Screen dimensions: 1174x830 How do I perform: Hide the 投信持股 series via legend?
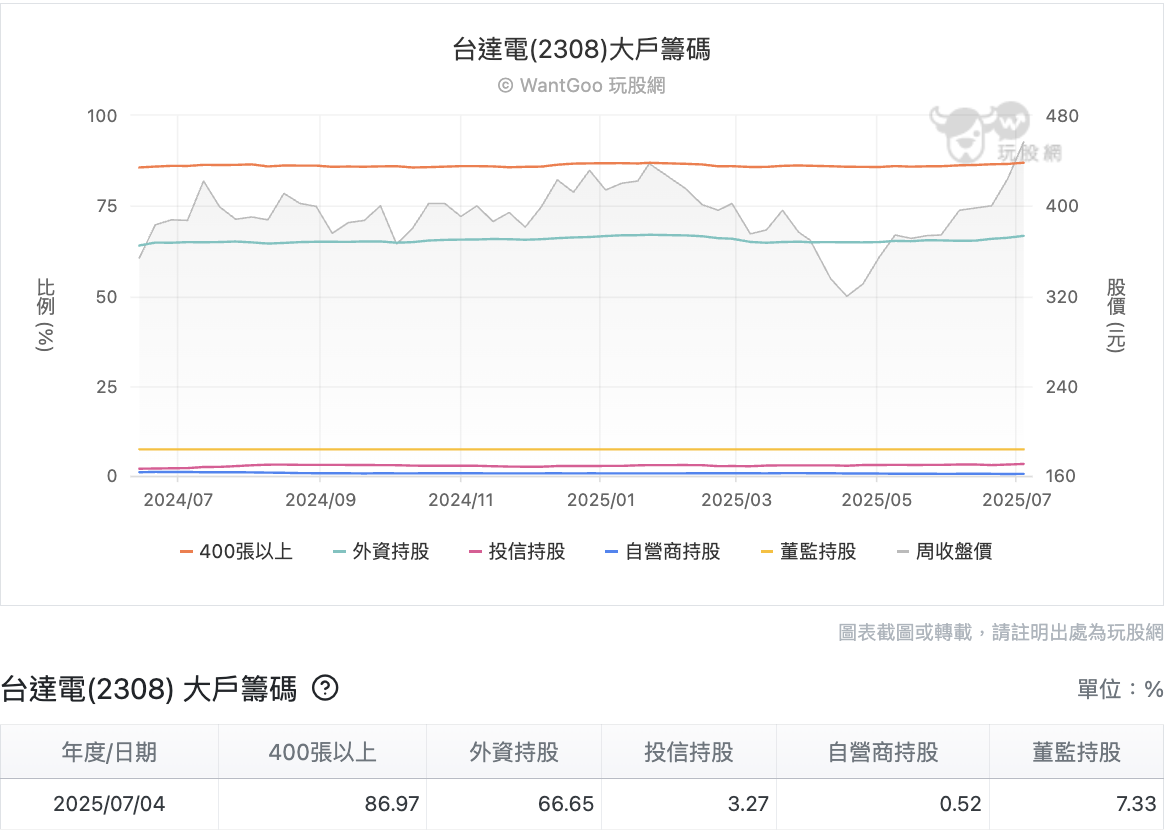517,552
